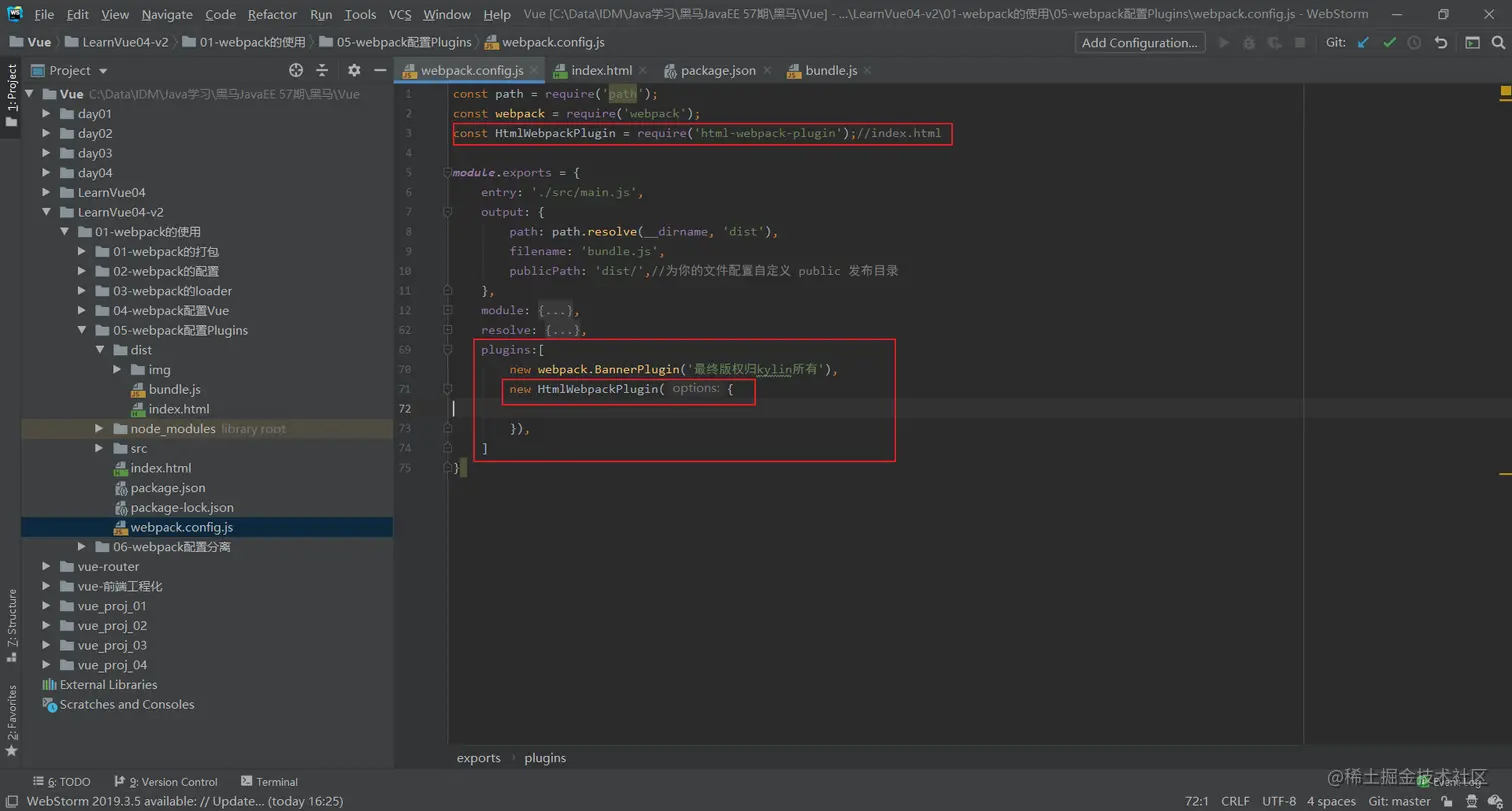This screenshot has width=1512, height=811.
Task: Click the Run triangle icon
Action: 1224,43
